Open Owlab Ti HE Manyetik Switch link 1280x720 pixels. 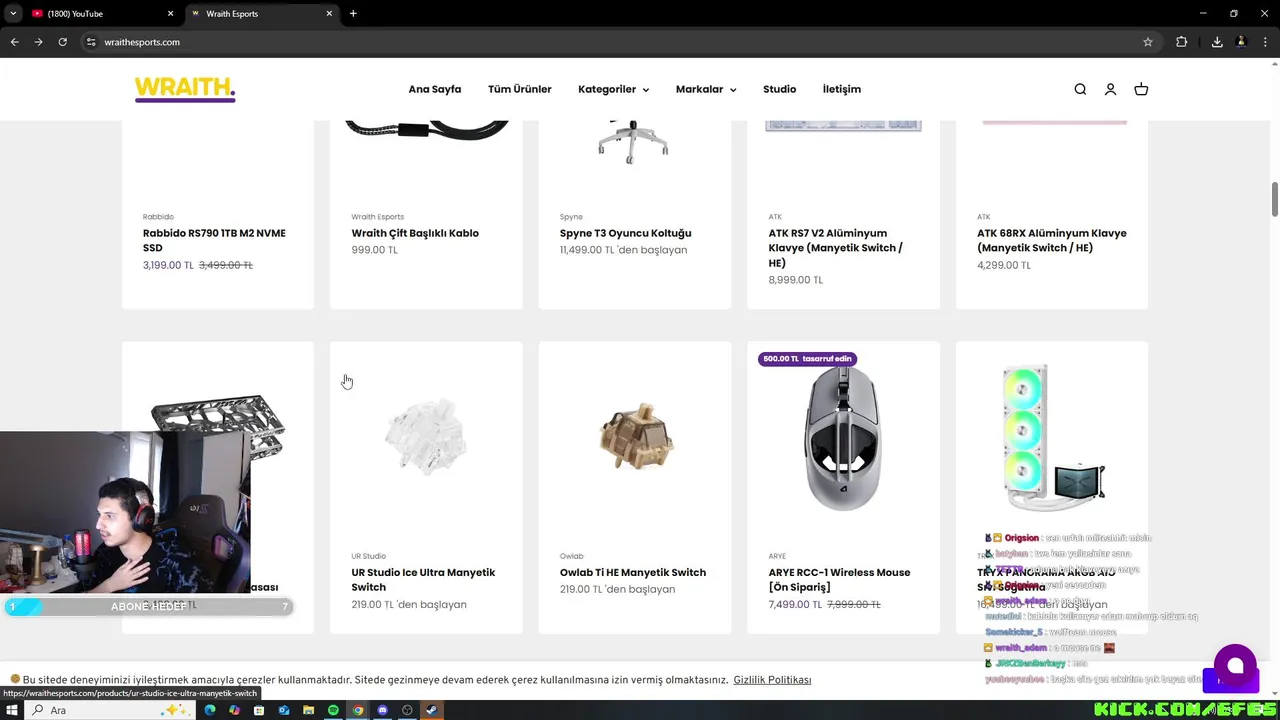[x=633, y=572]
